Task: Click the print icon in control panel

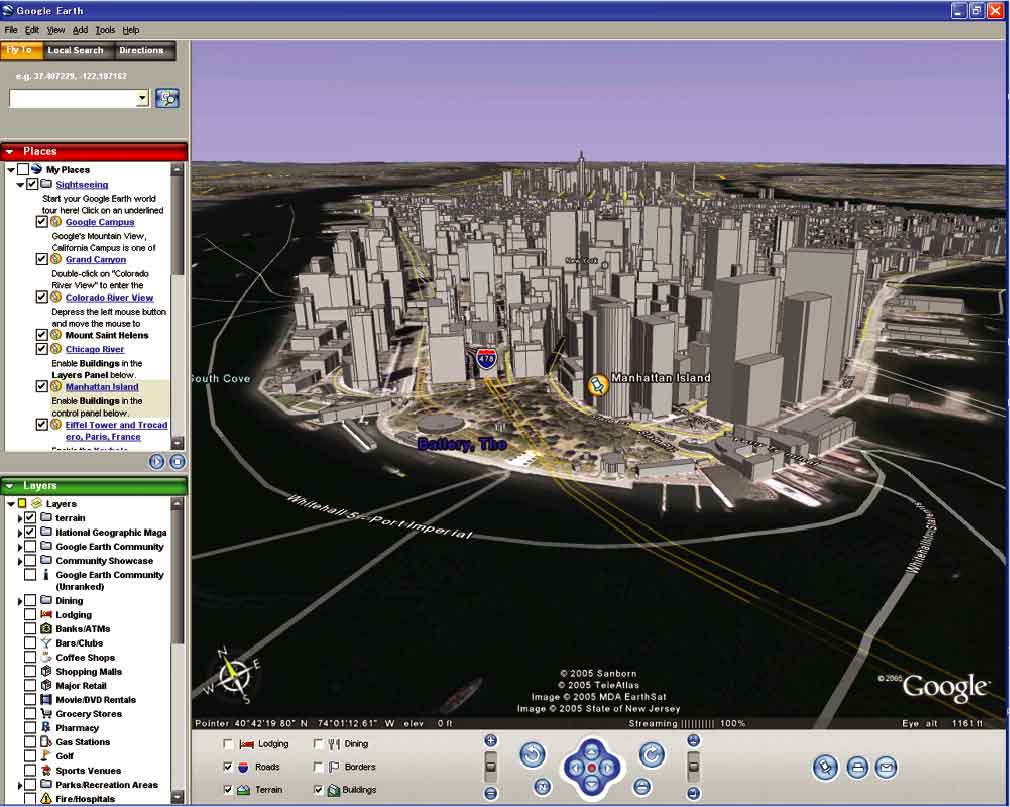Action: click(857, 767)
